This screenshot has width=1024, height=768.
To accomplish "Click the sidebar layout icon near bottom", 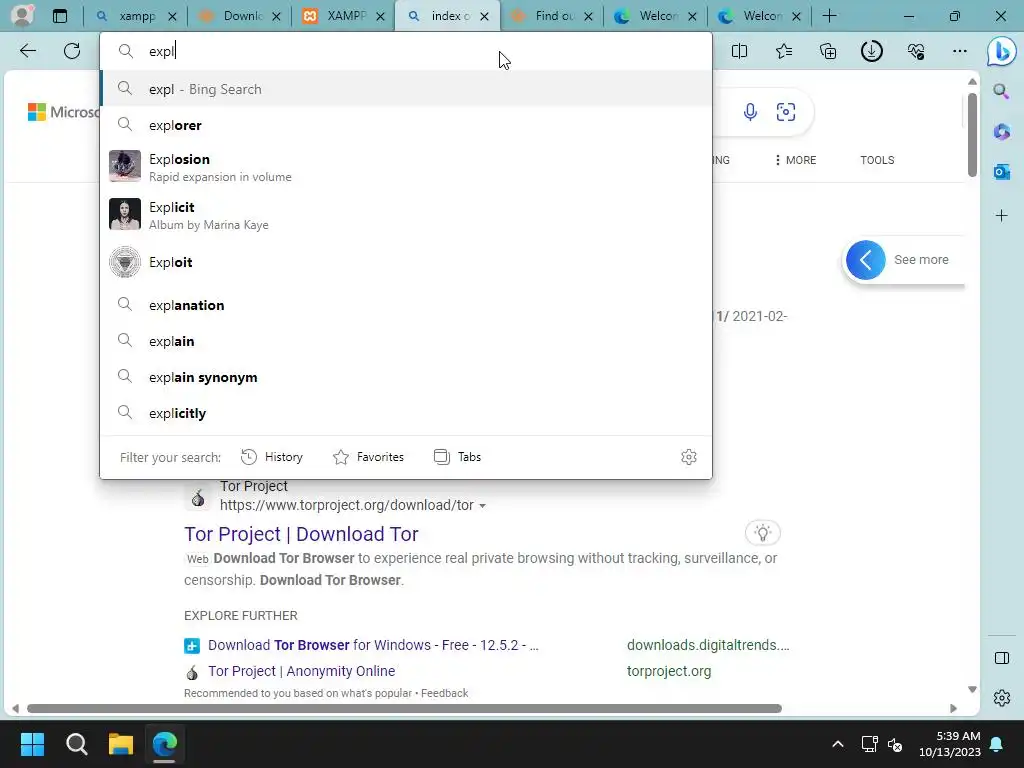I will [1001, 658].
